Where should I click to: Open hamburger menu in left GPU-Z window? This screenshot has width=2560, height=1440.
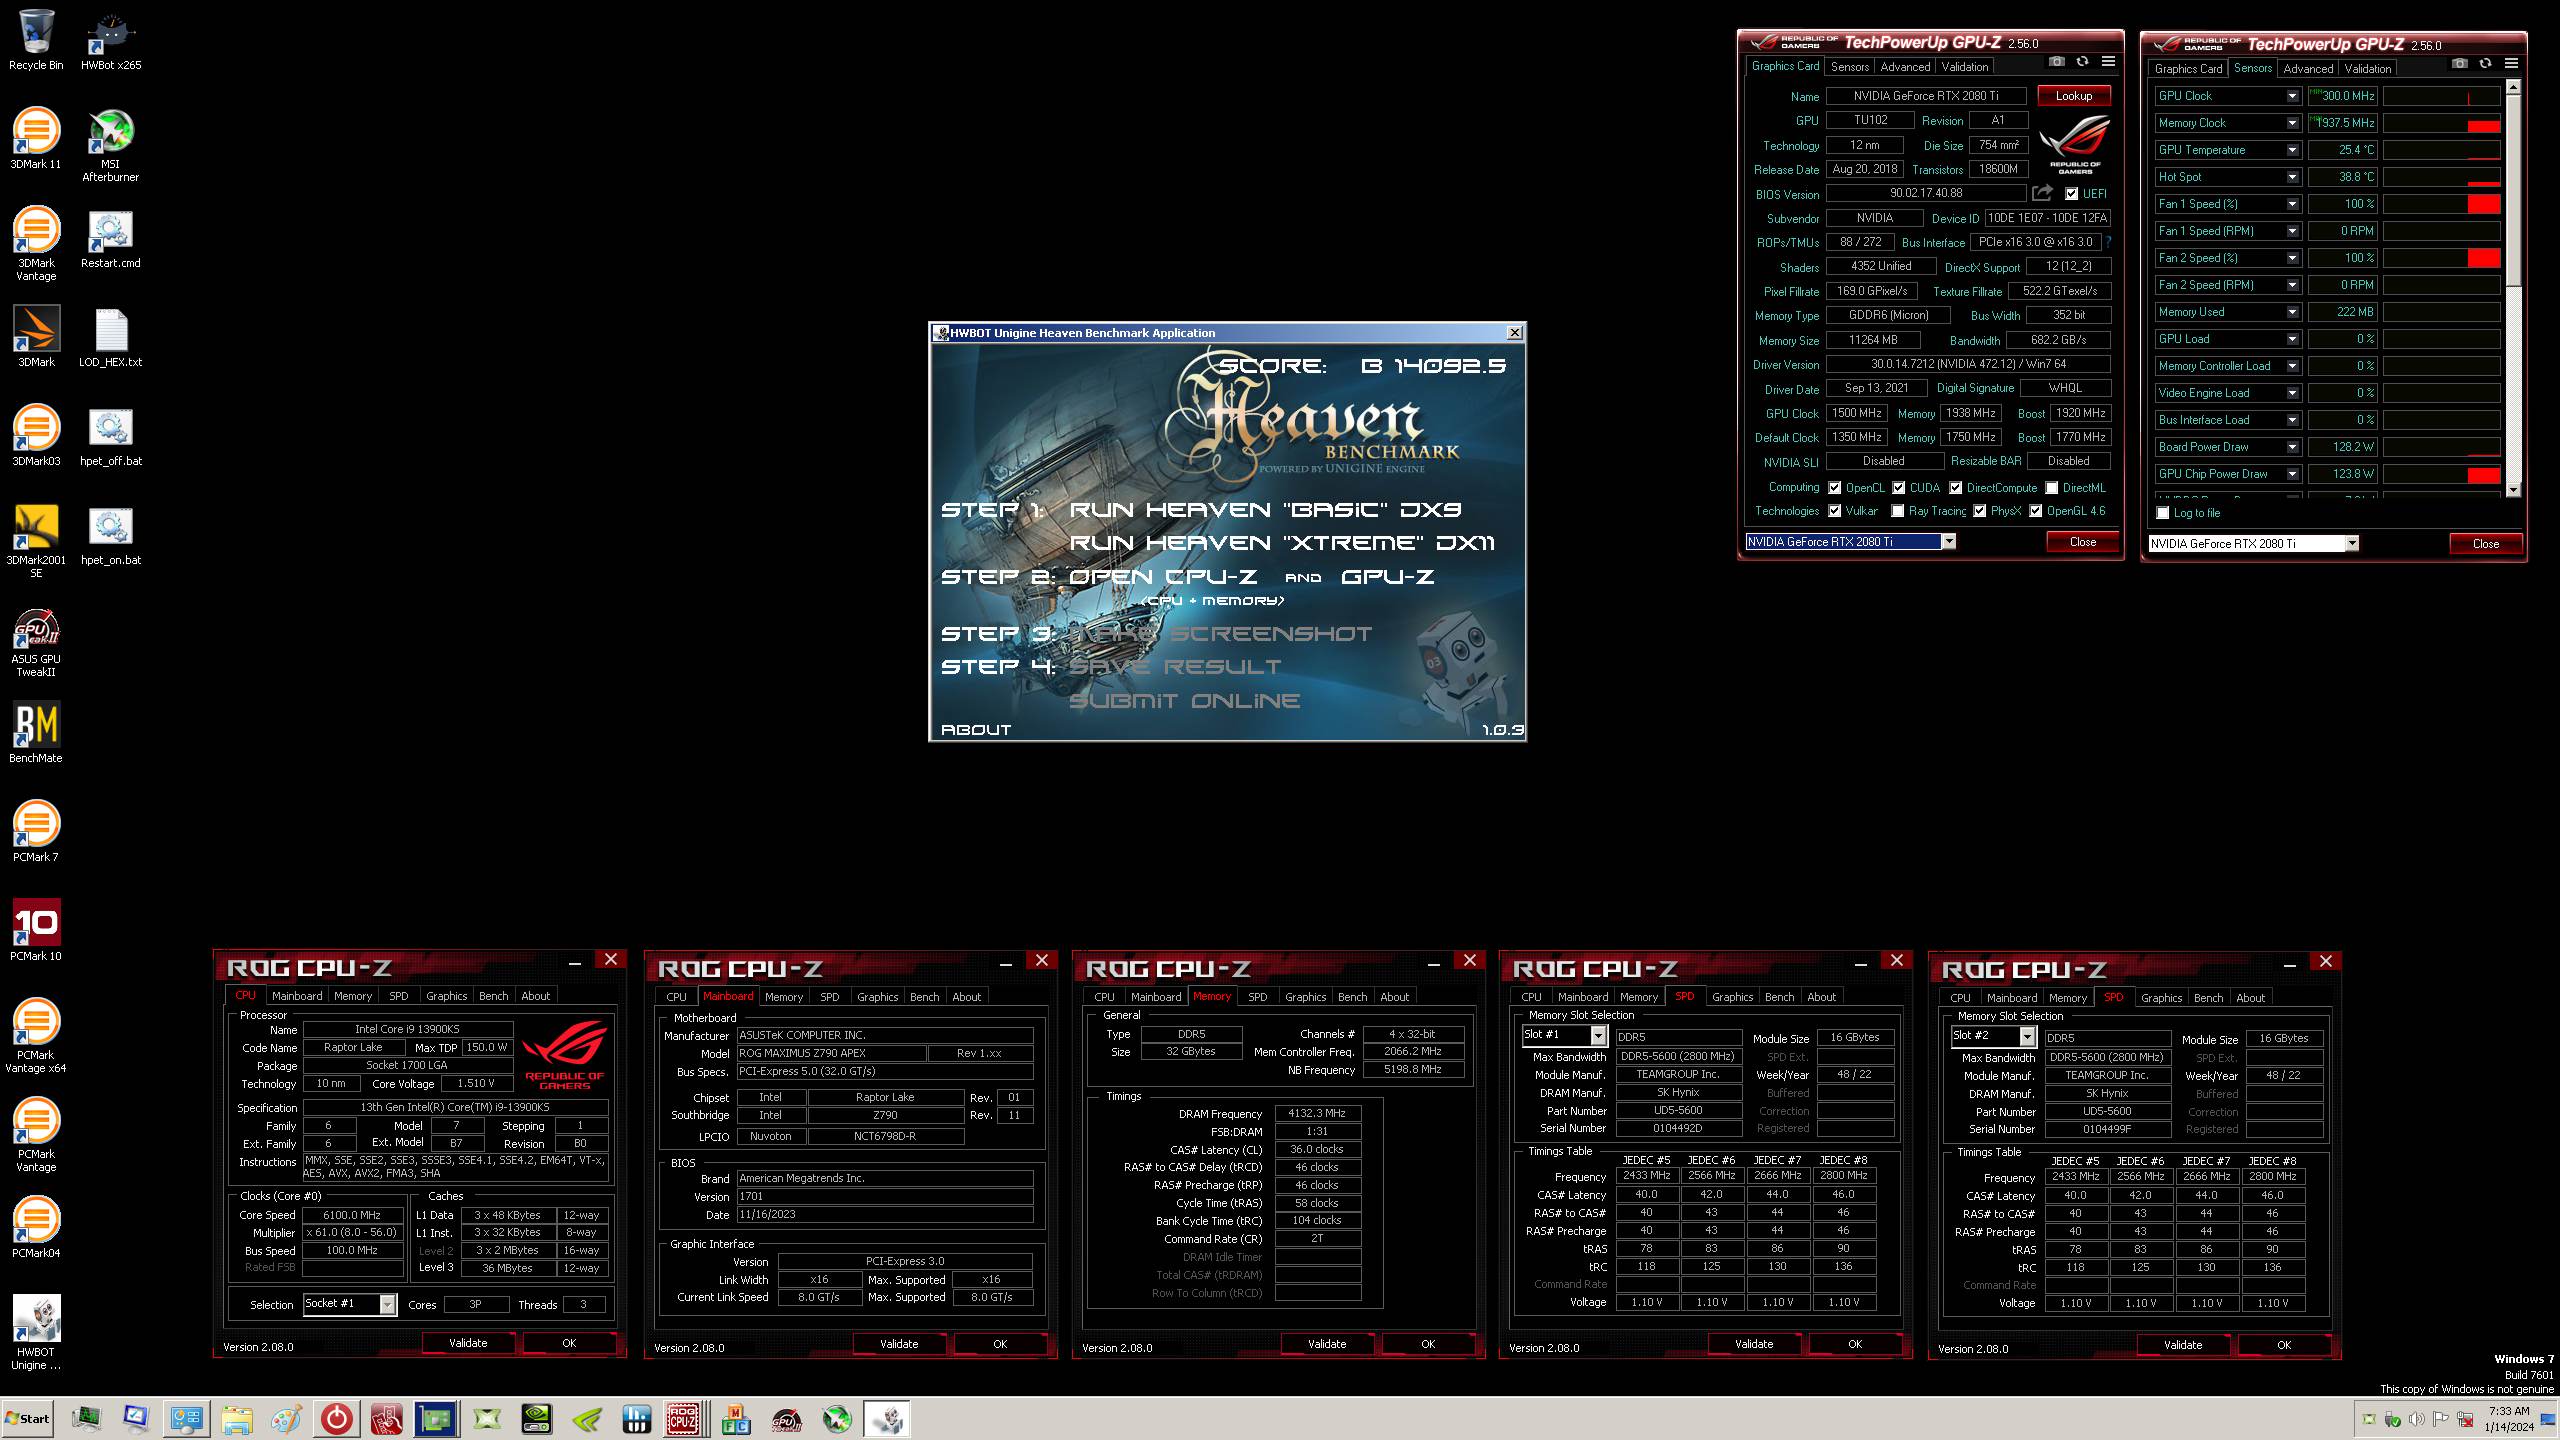(x=2108, y=62)
